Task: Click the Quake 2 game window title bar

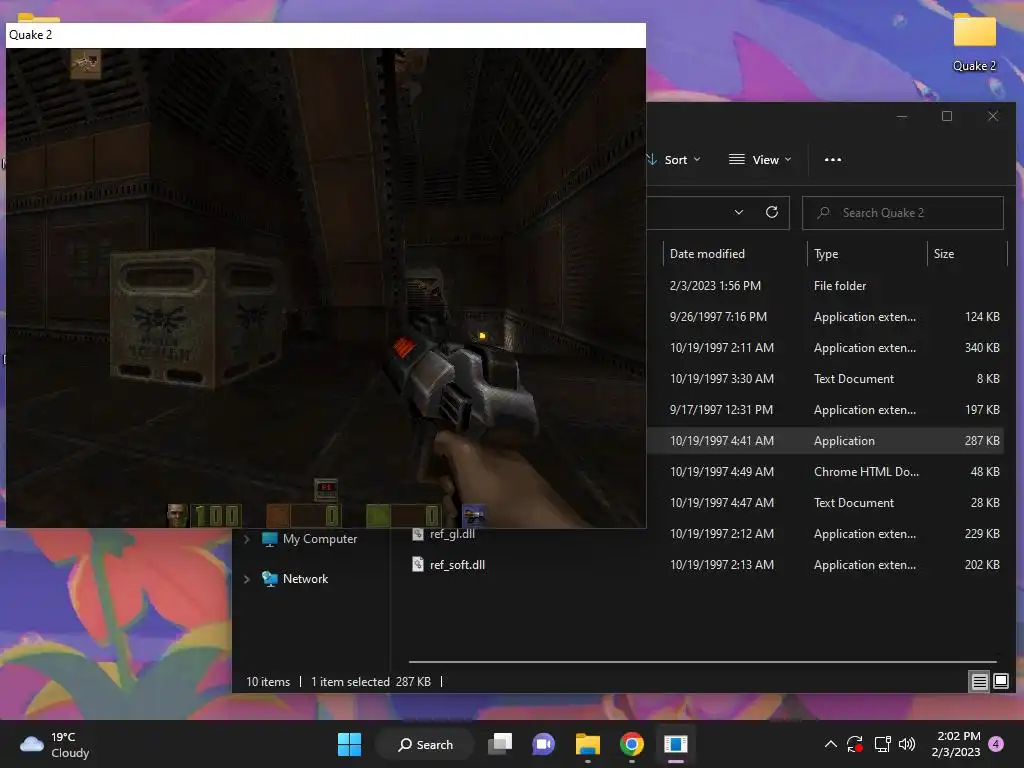Action: pos(326,35)
